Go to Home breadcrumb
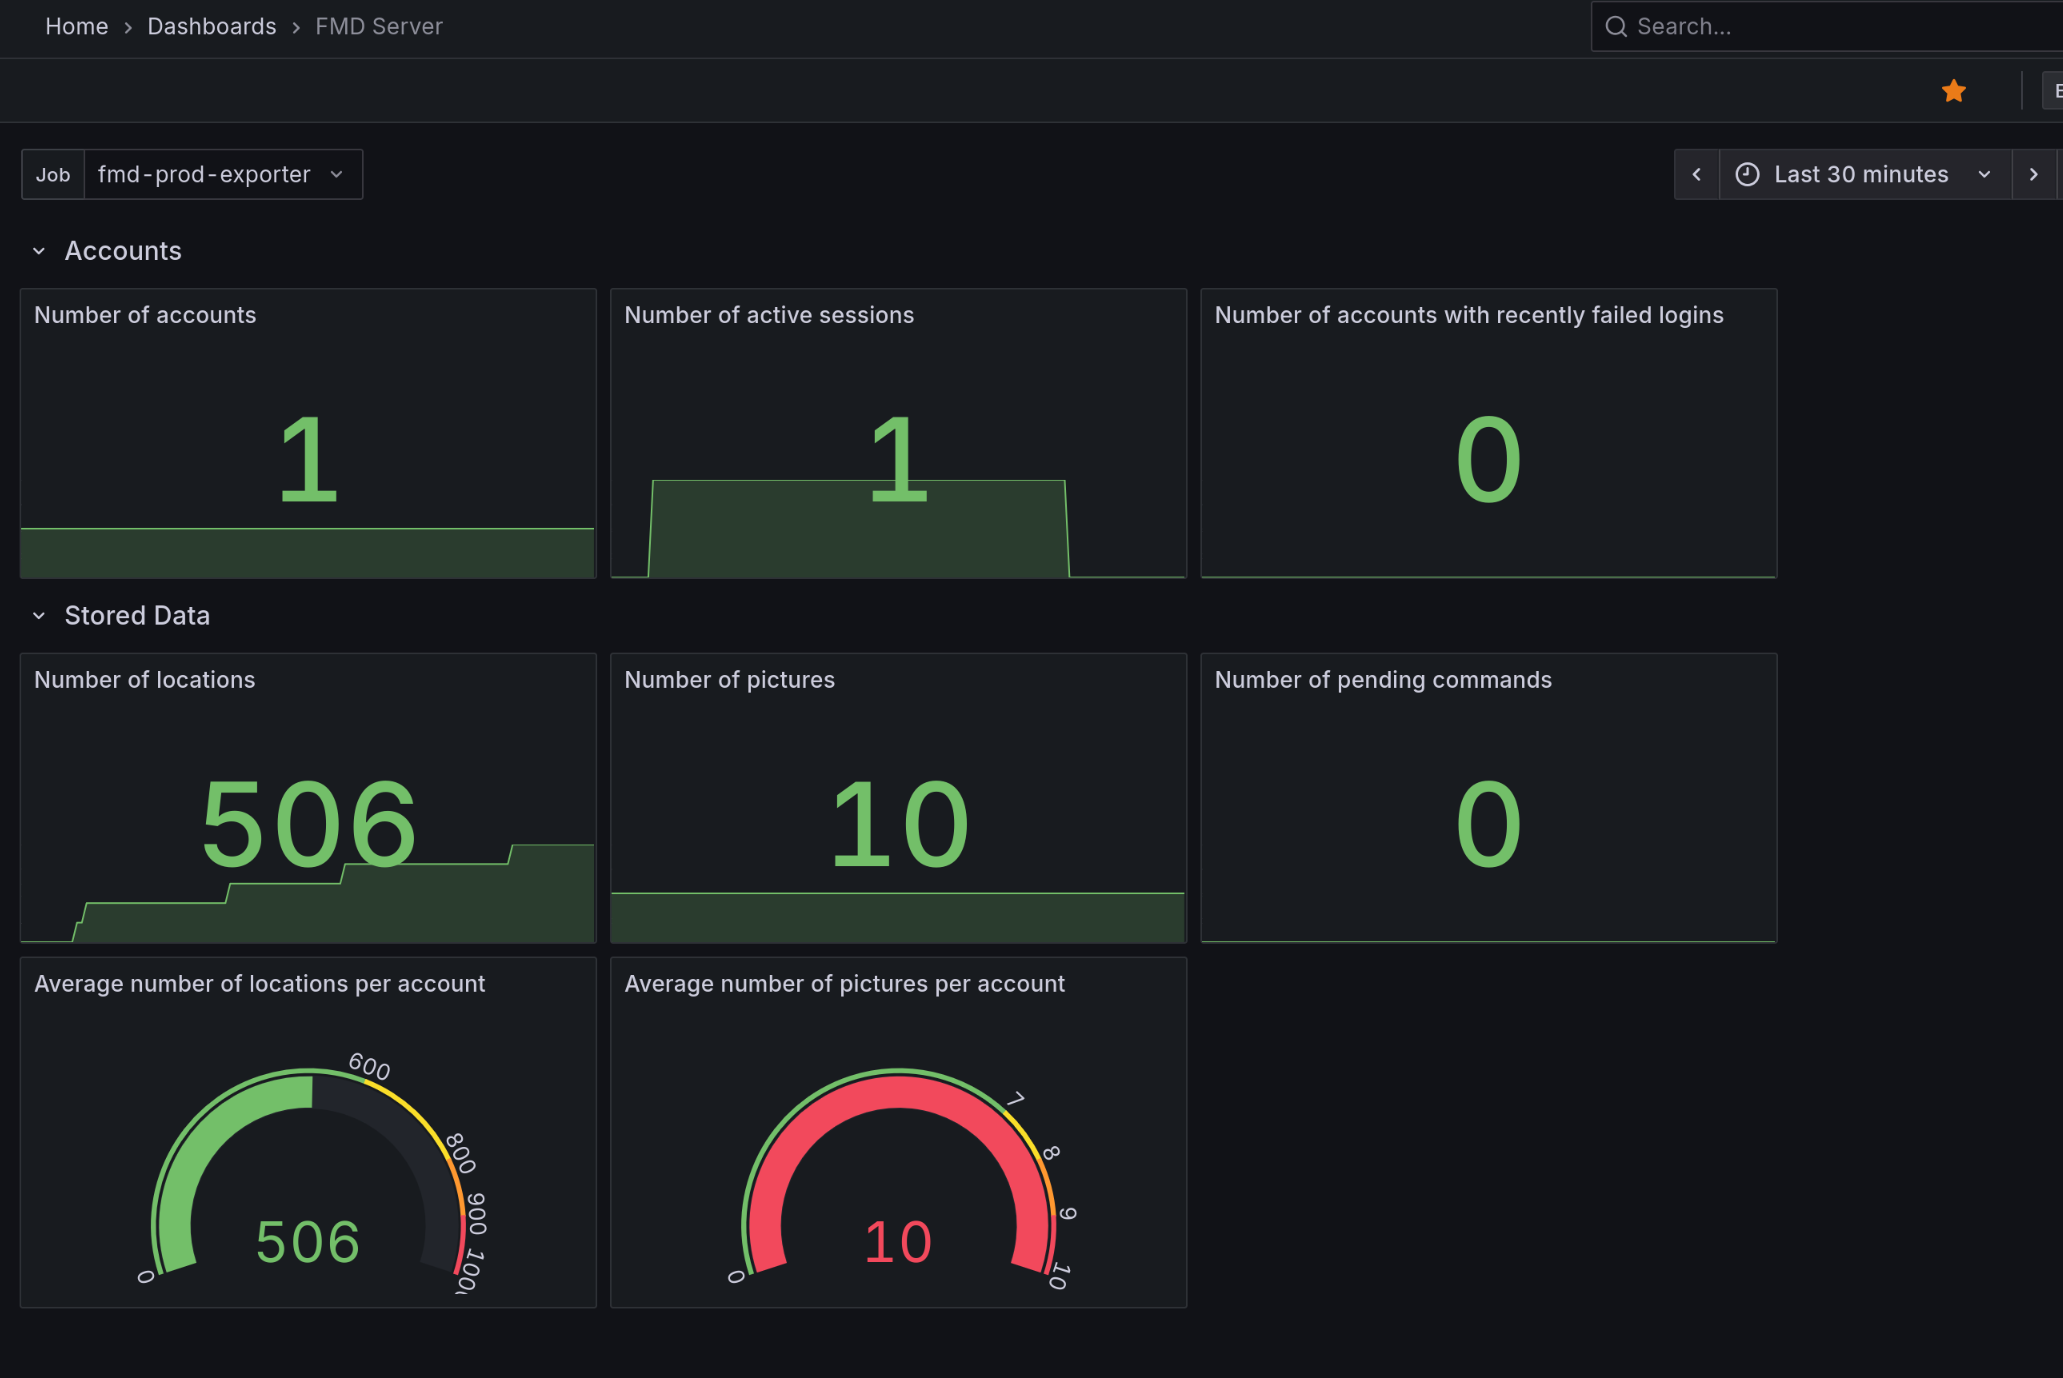This screenshot has width=2063, height=1378. [x=76, y=27]
